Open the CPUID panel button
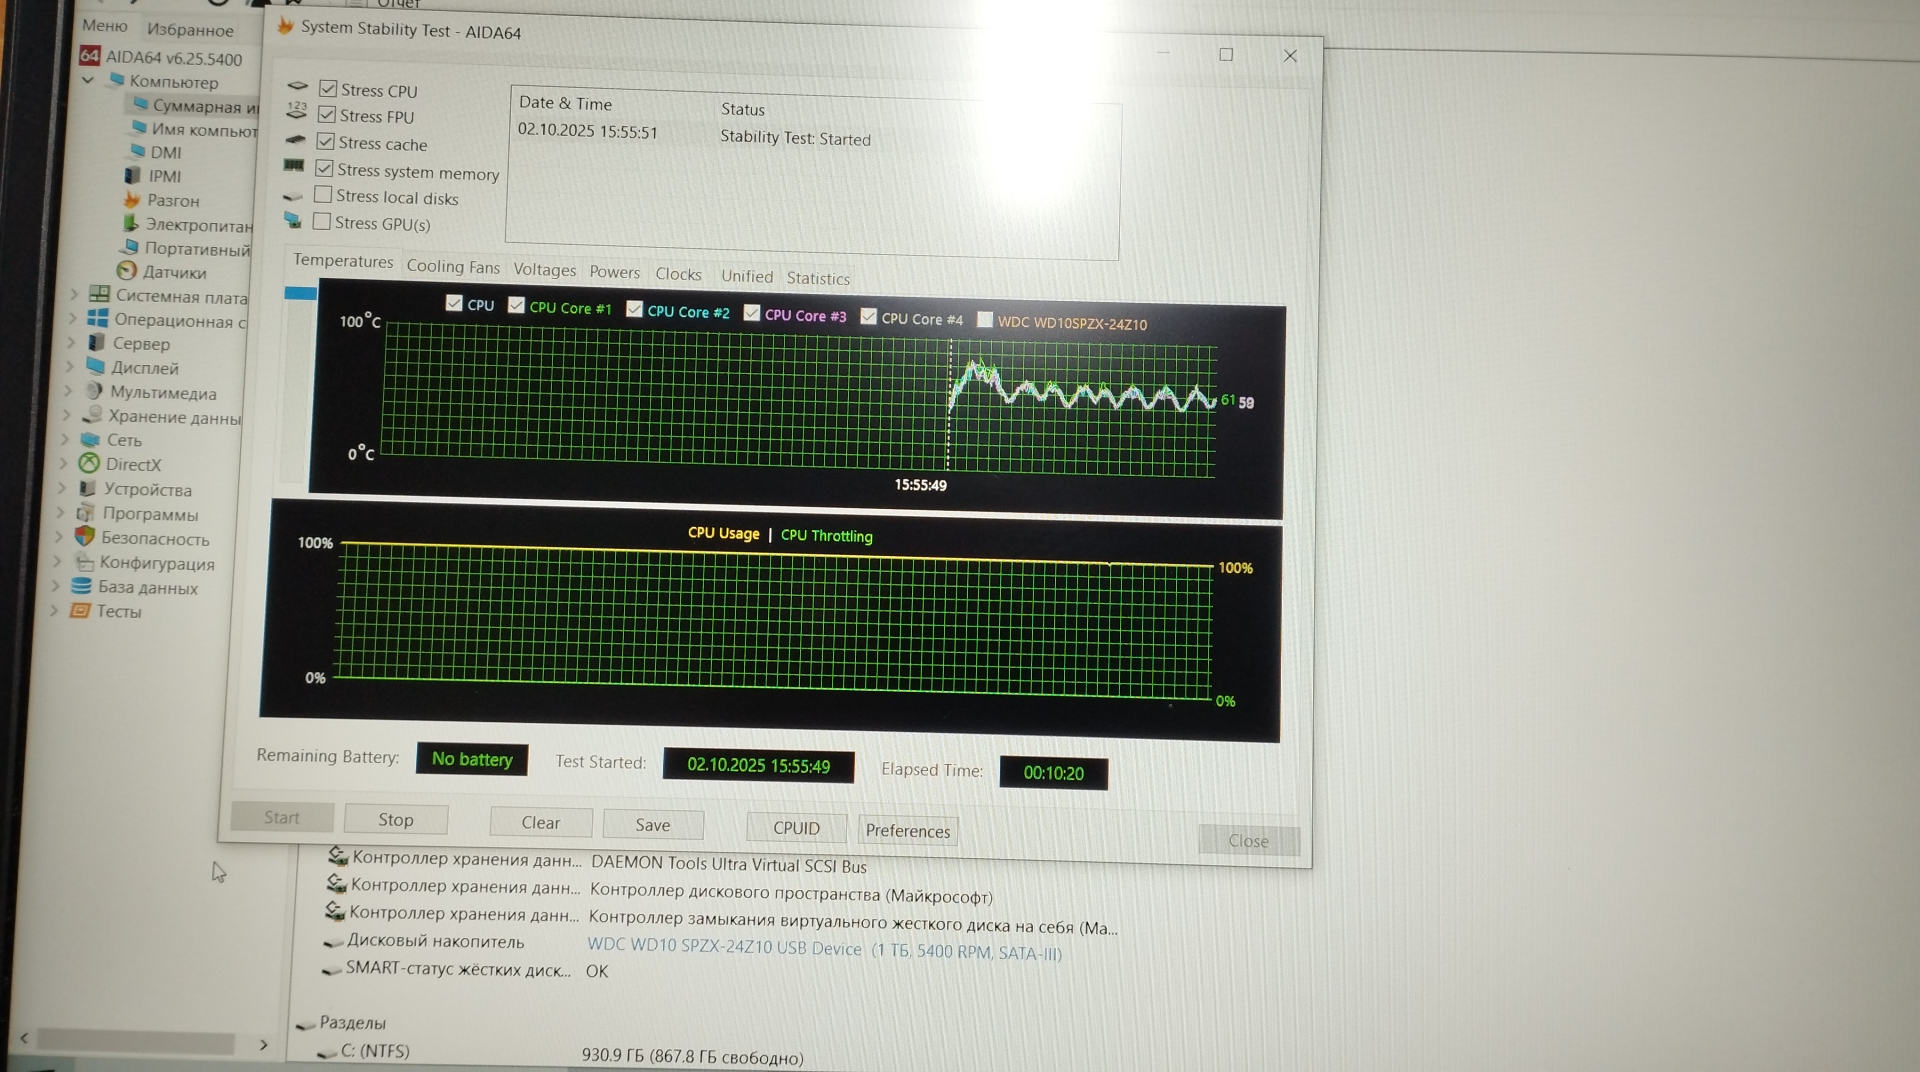The image size is (1920, 1072). [796, 828]
